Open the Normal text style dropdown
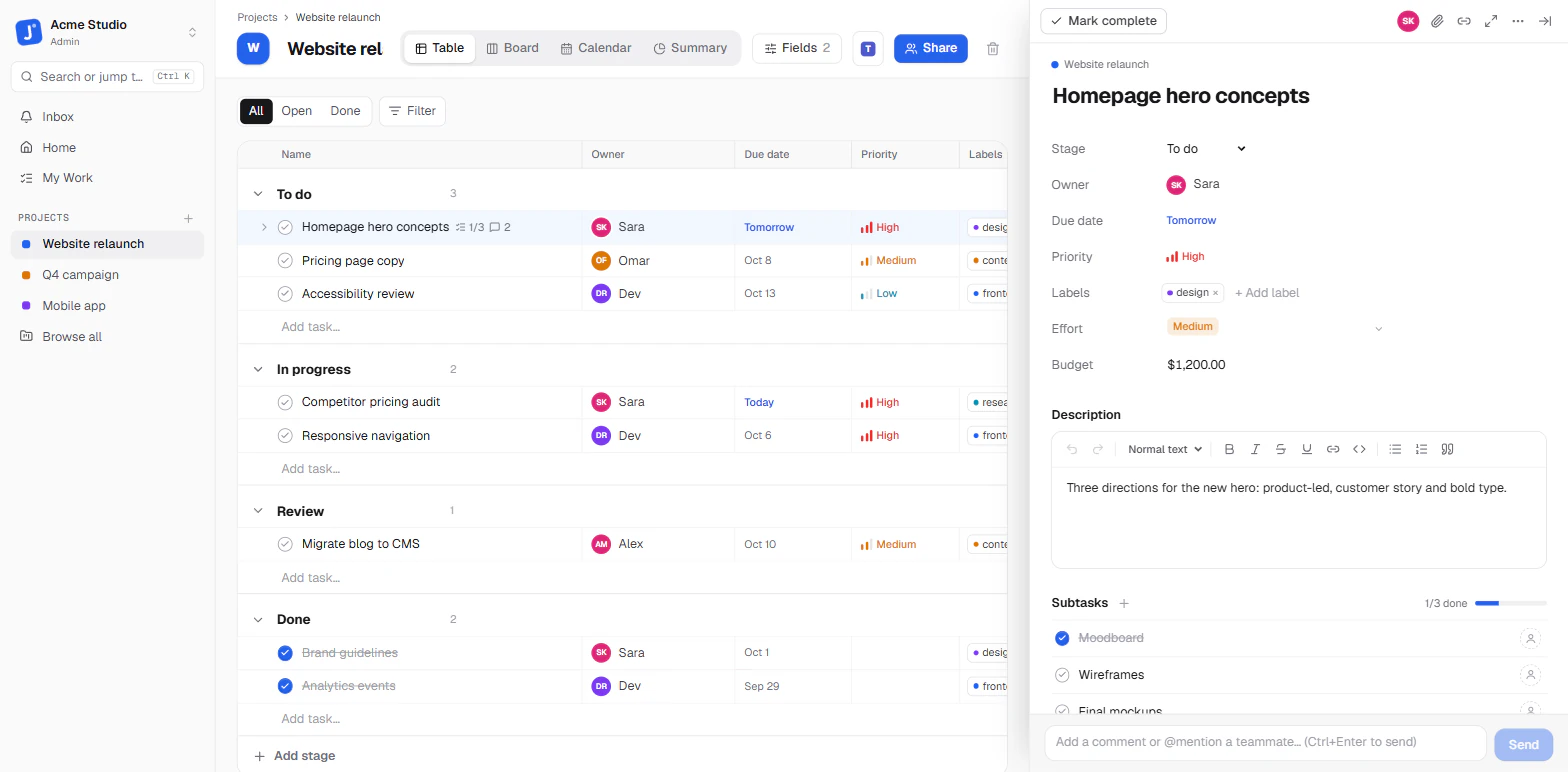The height and width of the screenshot is (772, 1568). click(1165, 449)
